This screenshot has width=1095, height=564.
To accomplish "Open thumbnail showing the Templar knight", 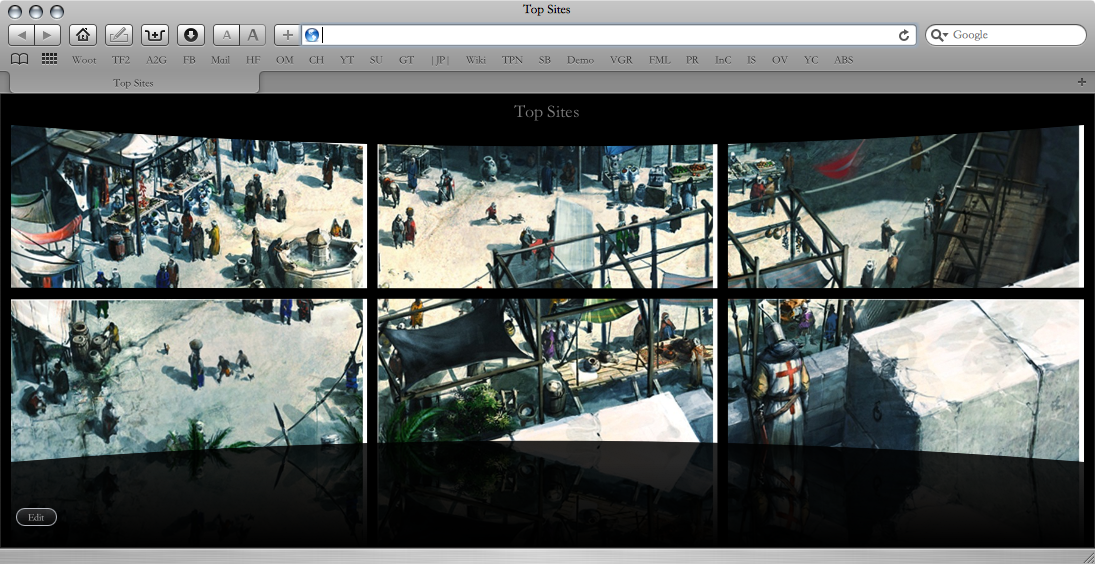I will 905,380.
